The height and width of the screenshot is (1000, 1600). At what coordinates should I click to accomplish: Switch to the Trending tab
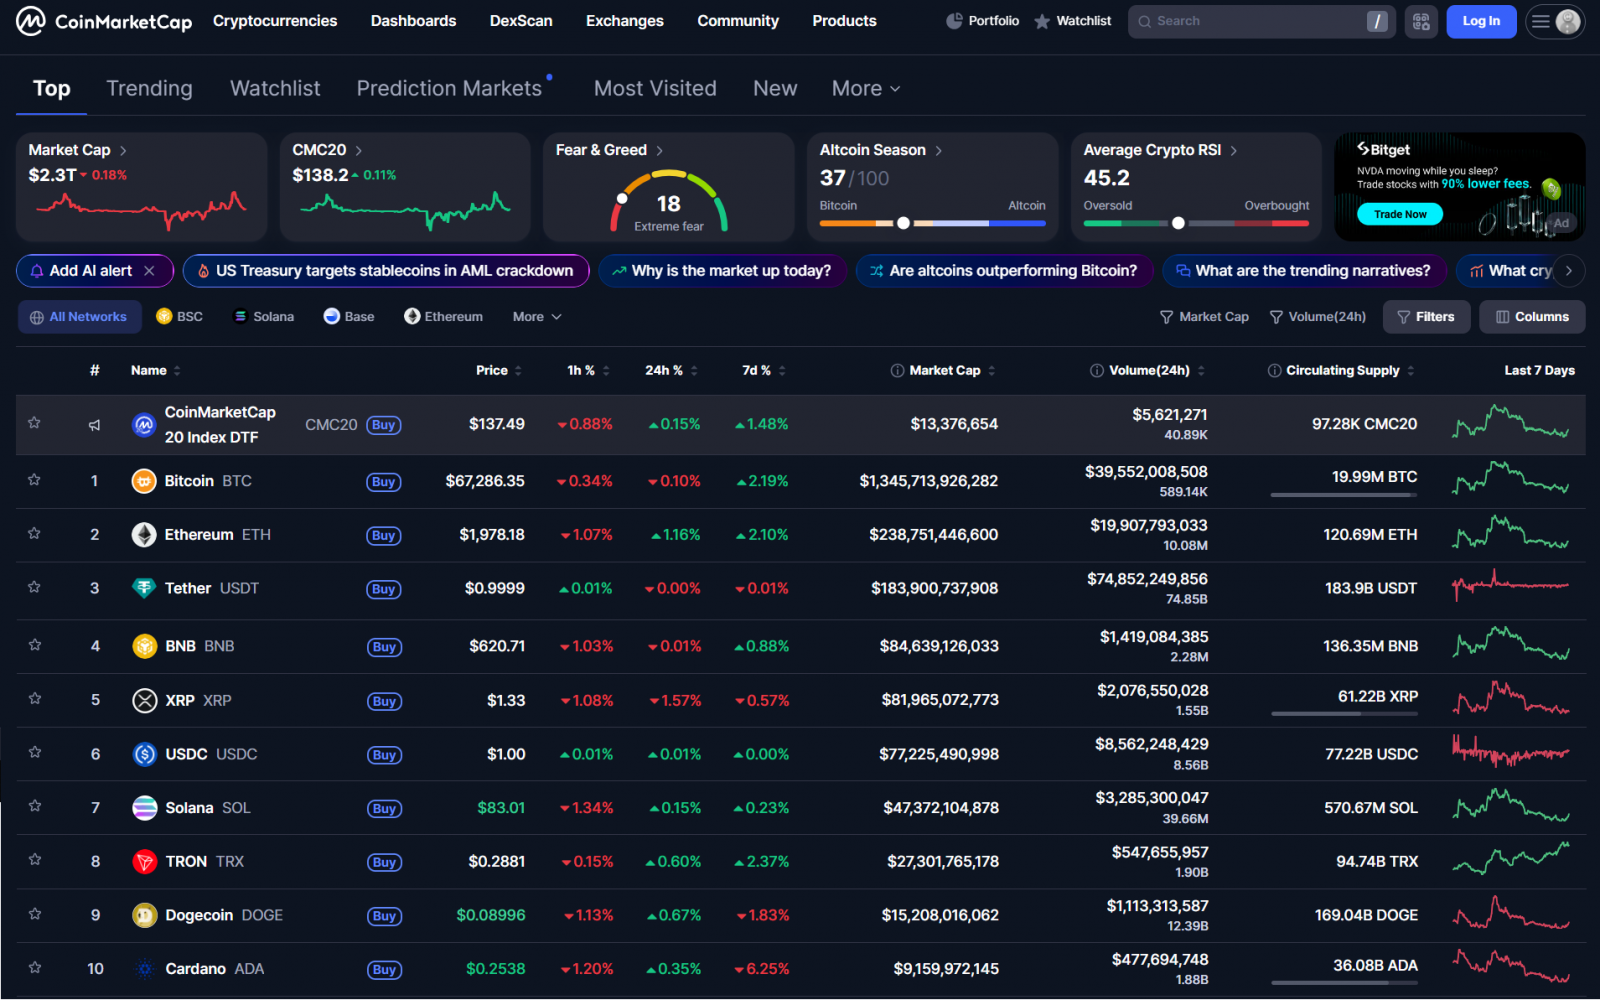[149, 89]
